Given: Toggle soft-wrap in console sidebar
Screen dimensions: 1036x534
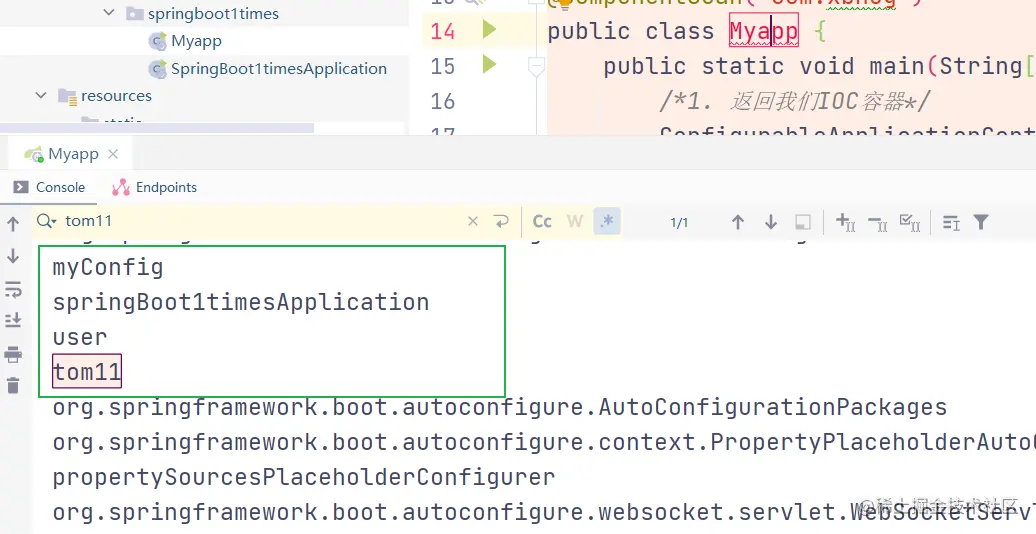Looking at the screenshot, I should 13,288.
